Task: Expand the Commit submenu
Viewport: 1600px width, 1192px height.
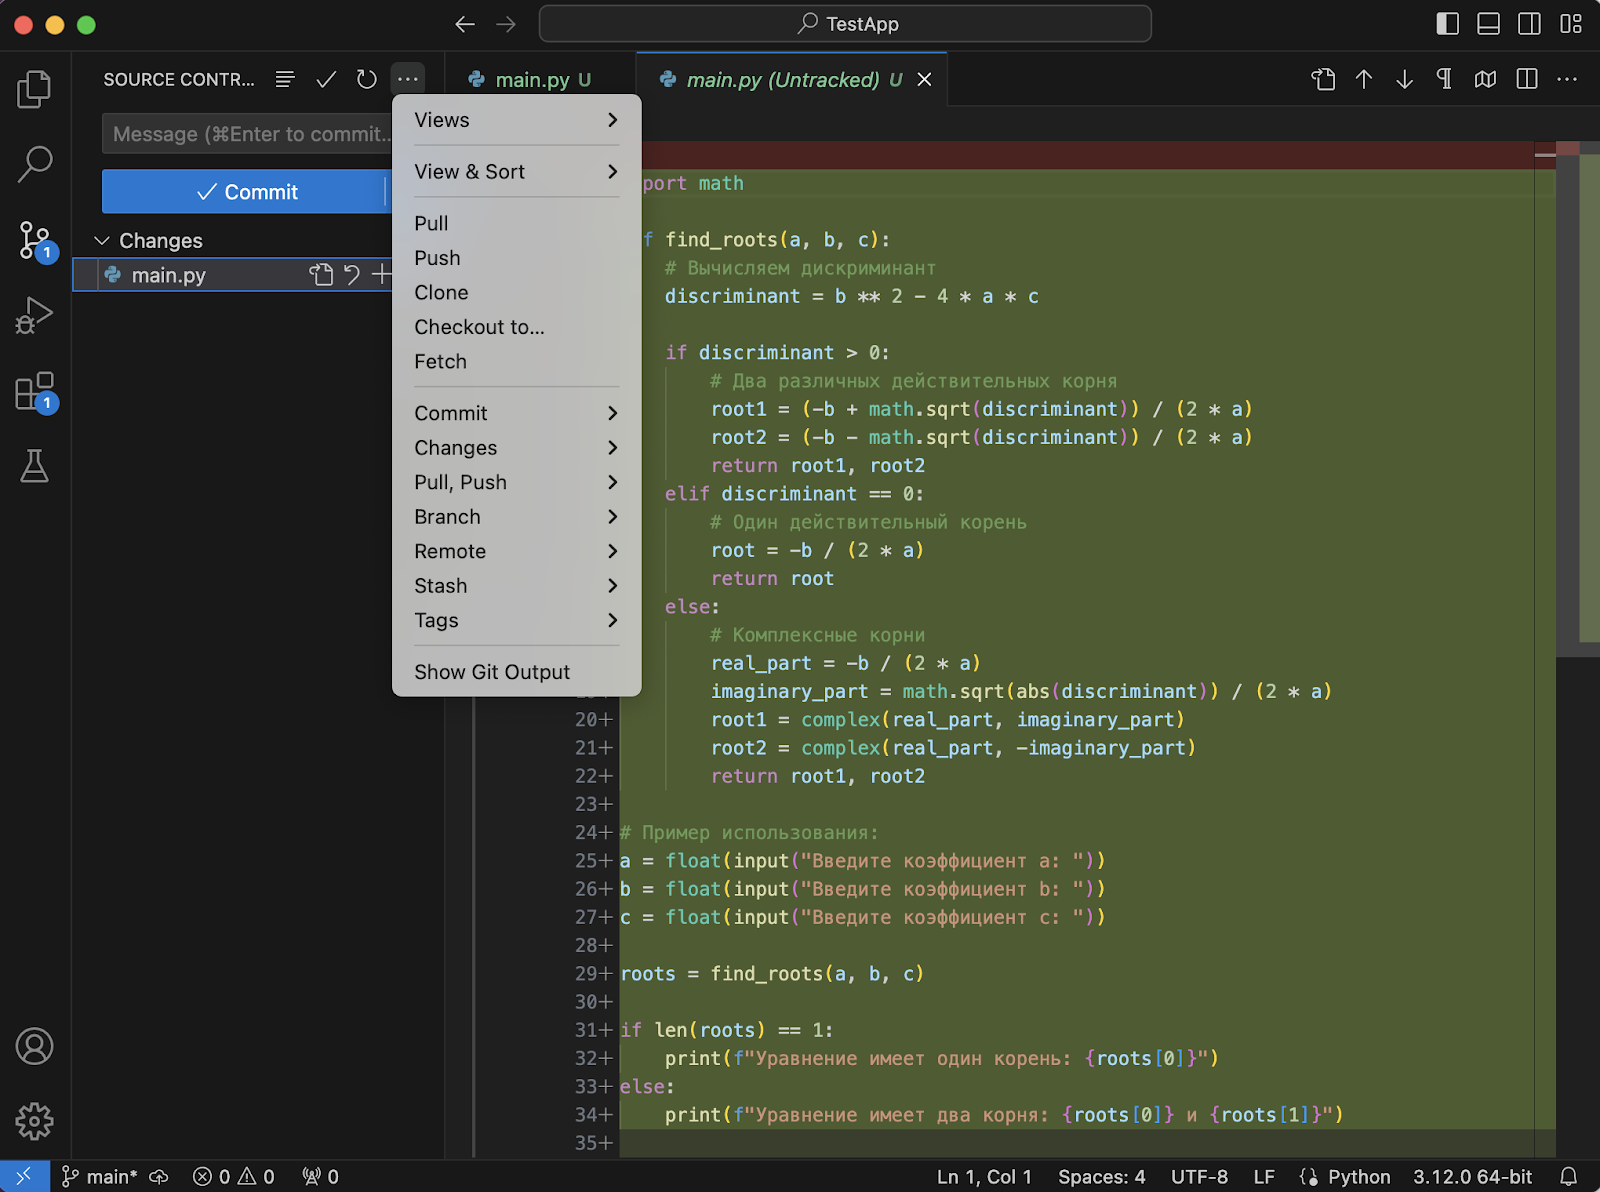Action: point(516,413)
